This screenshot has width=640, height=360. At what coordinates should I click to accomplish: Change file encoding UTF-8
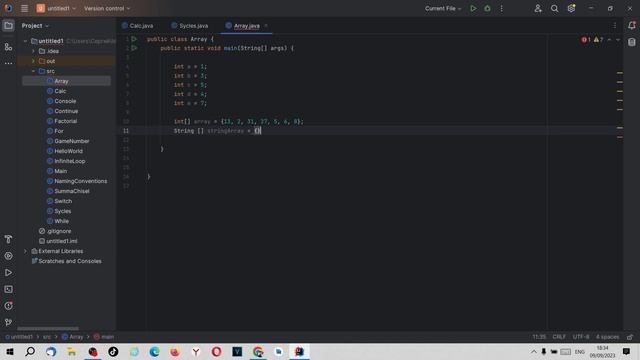(x=581, y=337)
